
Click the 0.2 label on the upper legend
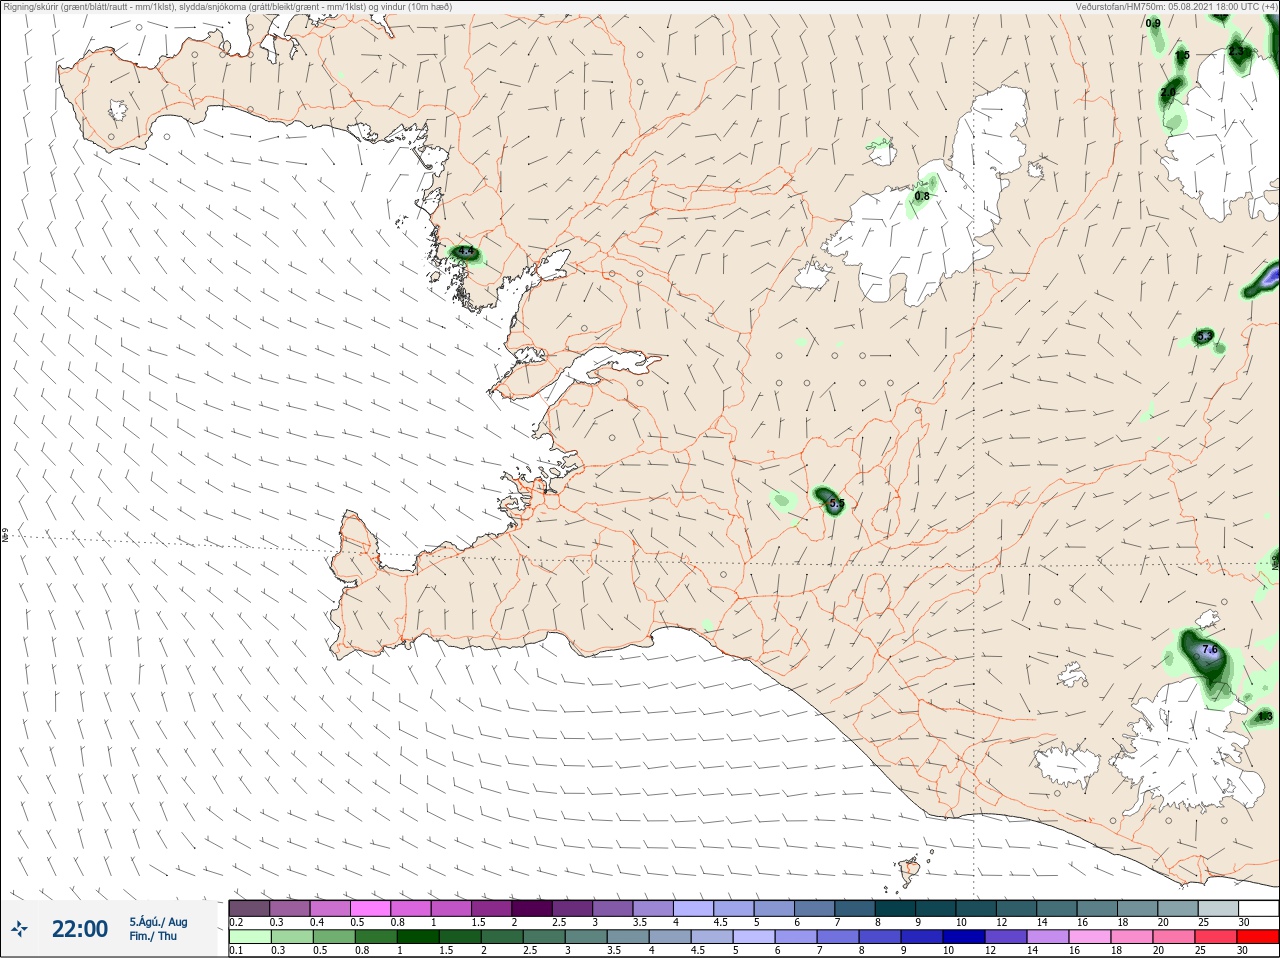[236, 921]
